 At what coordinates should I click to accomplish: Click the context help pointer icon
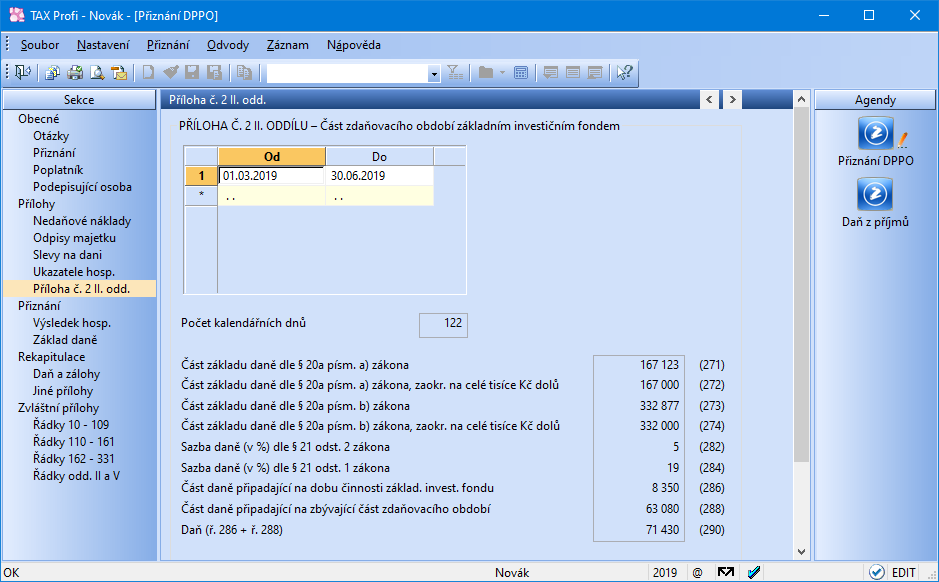pos(624,73)
